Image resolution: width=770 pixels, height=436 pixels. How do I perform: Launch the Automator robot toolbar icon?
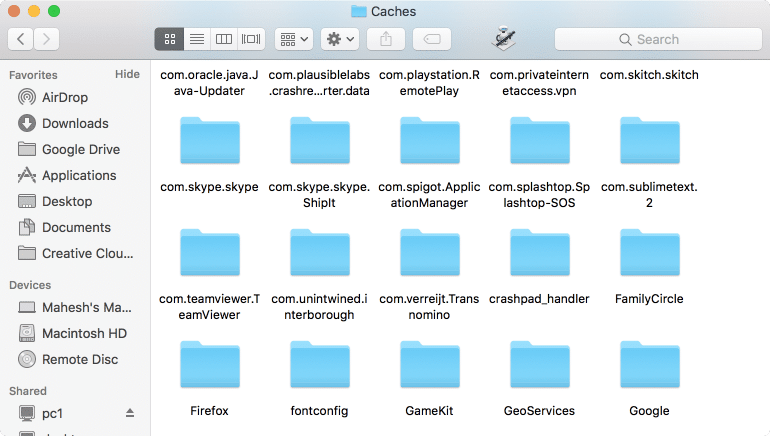pos(503,38)
